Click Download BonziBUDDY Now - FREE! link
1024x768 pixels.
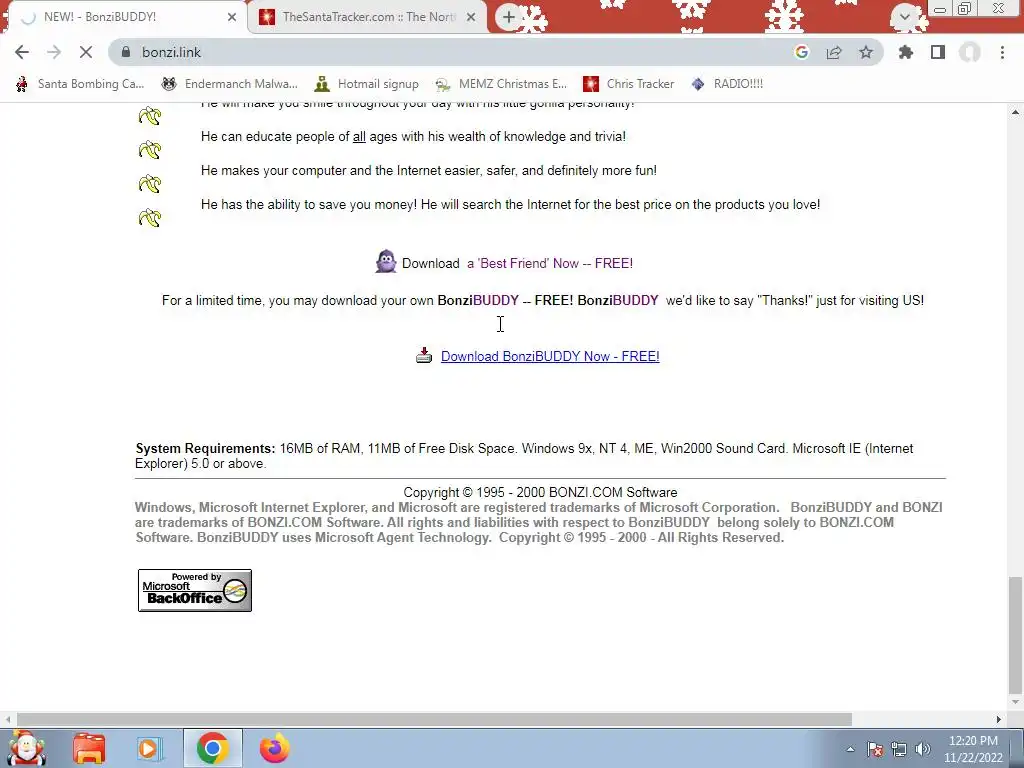[550, 357]
